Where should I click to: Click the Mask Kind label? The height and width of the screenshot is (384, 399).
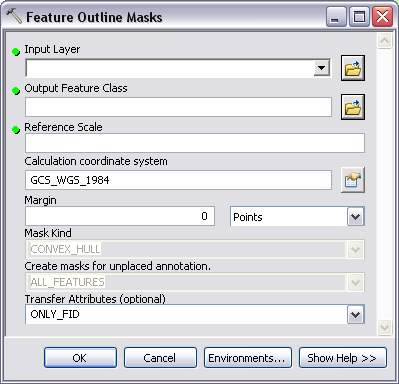48,233
